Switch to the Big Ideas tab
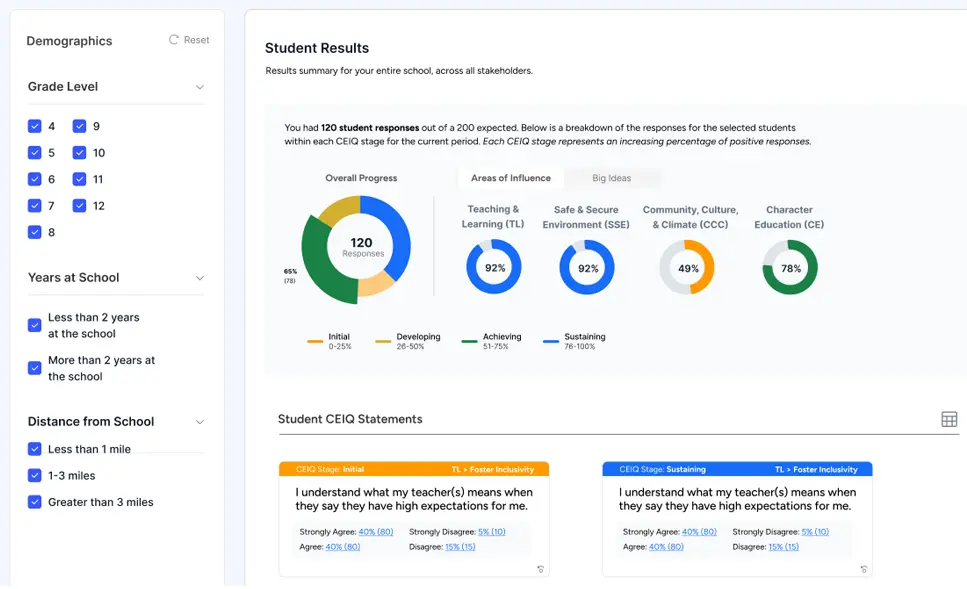This screenshot has height=589, width=967. pos(613,178)
